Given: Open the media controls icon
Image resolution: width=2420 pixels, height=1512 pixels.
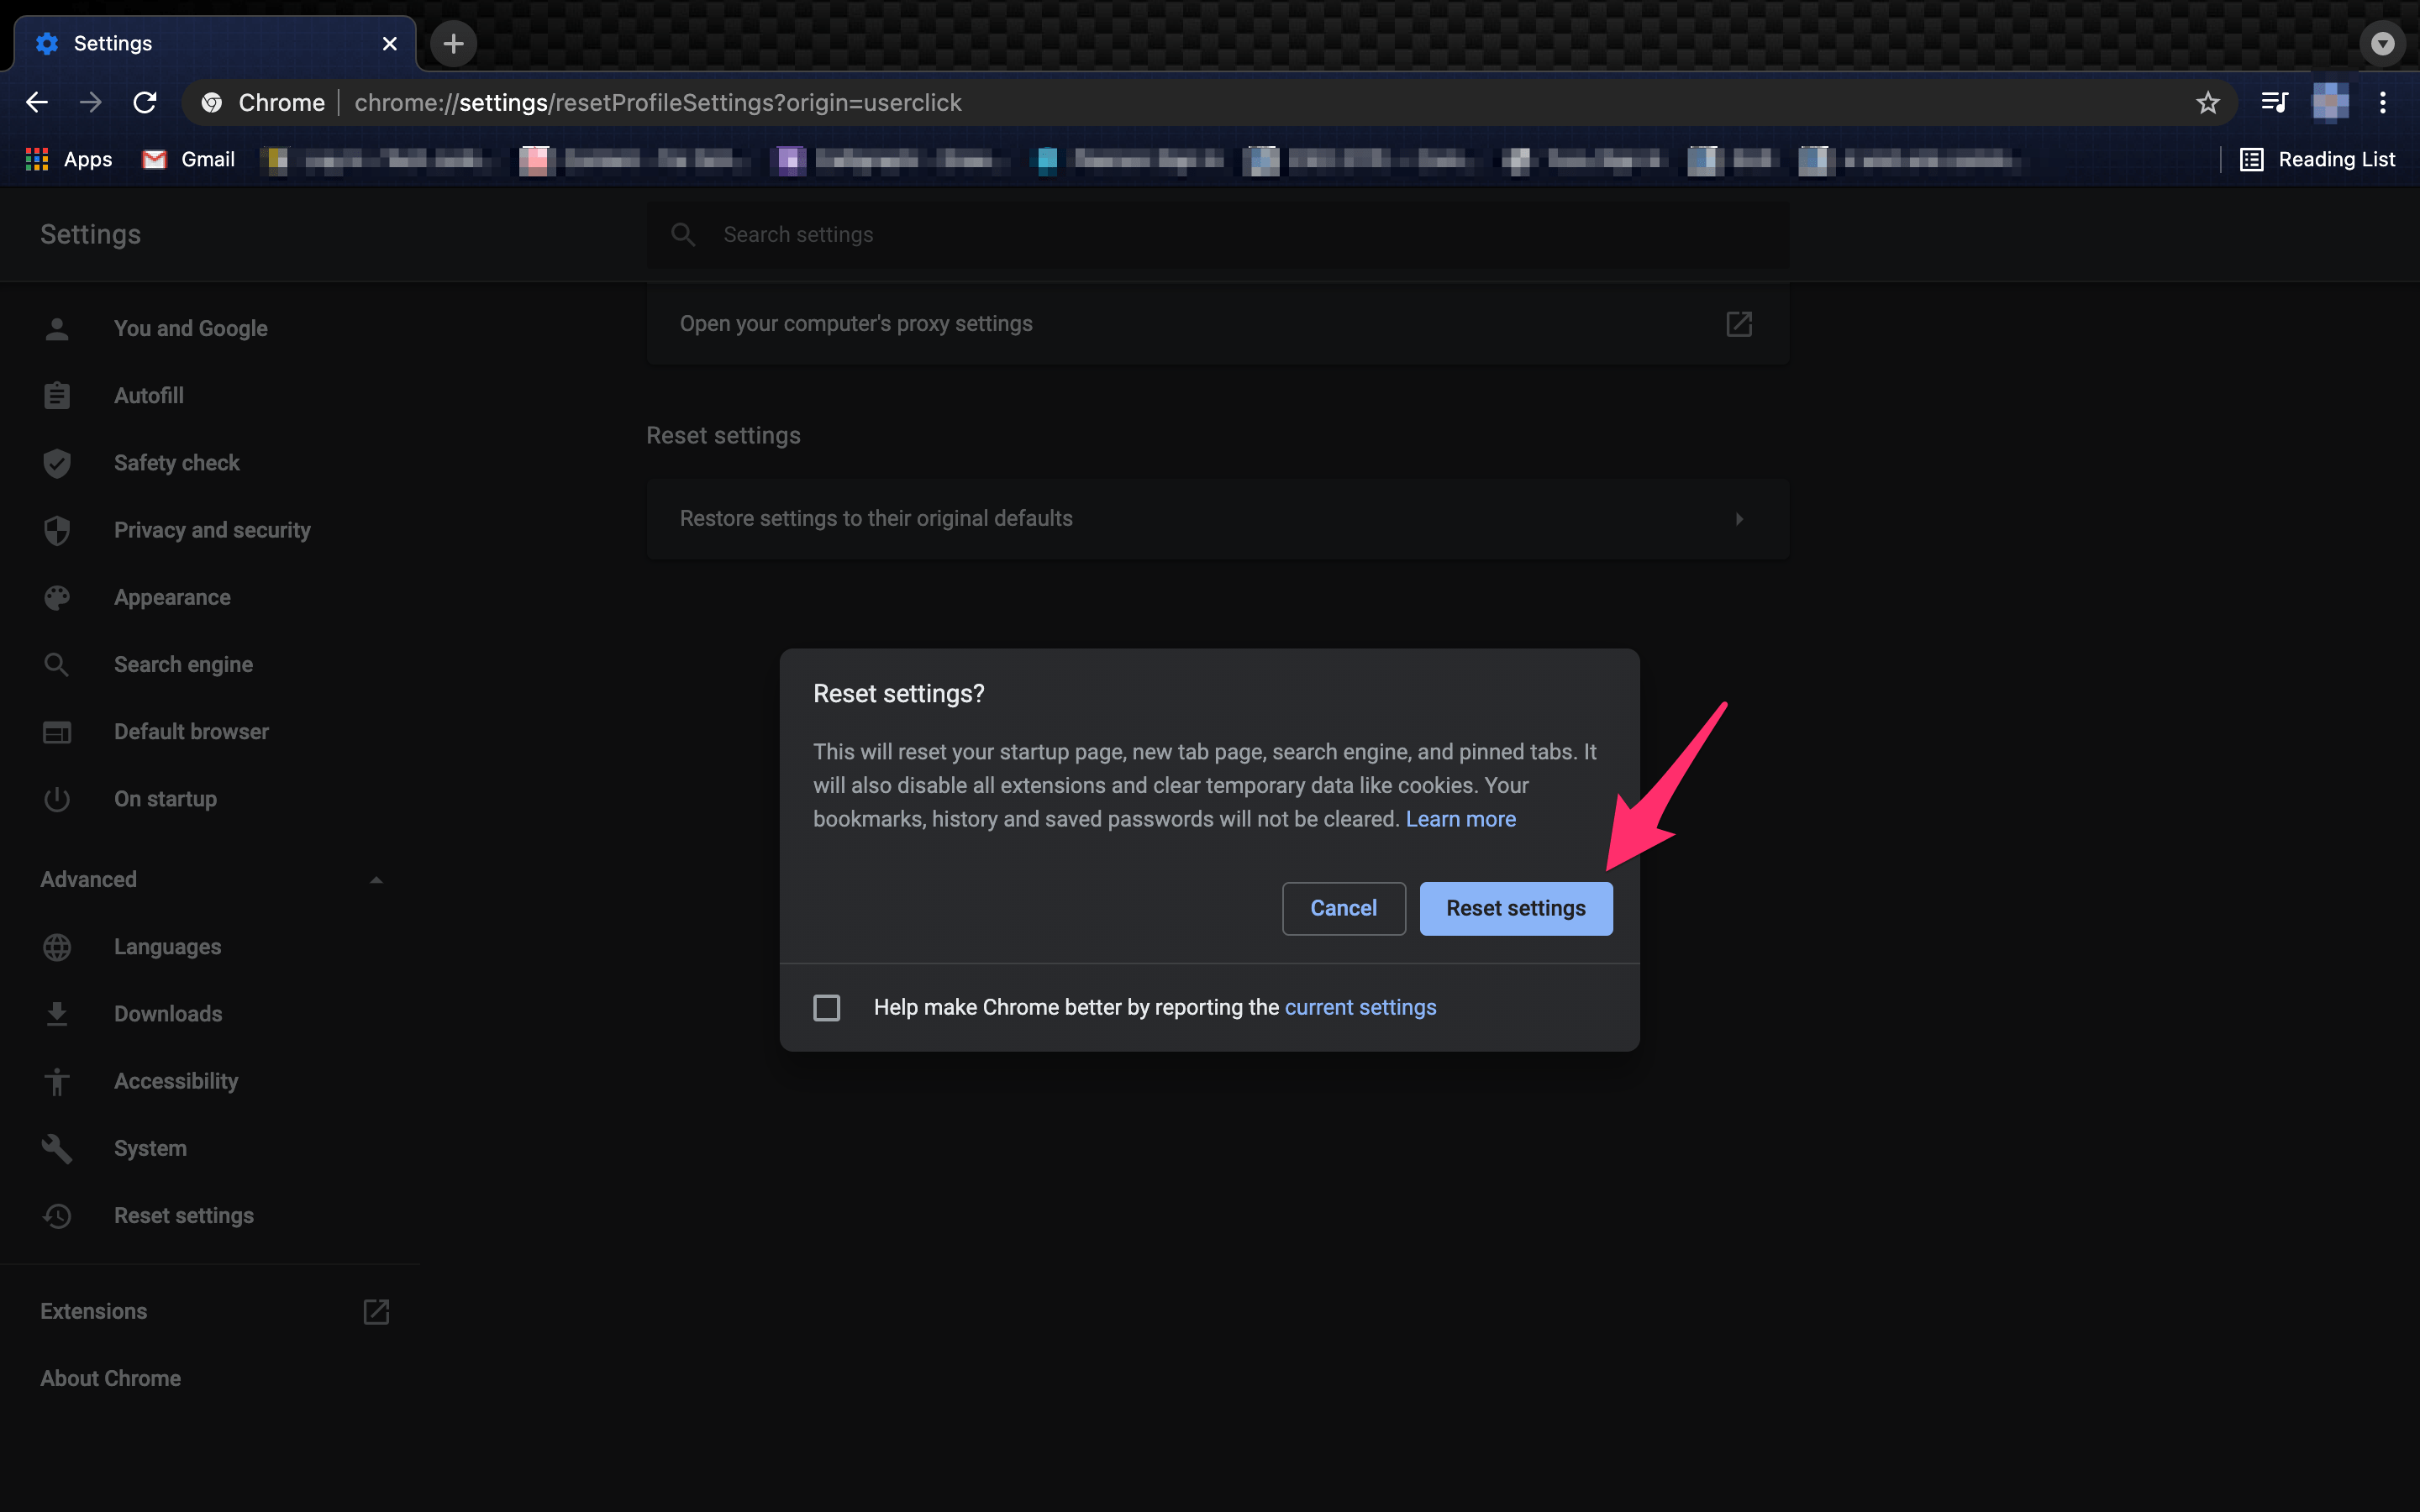Looking at the screenshot, I should point(2274,102).
